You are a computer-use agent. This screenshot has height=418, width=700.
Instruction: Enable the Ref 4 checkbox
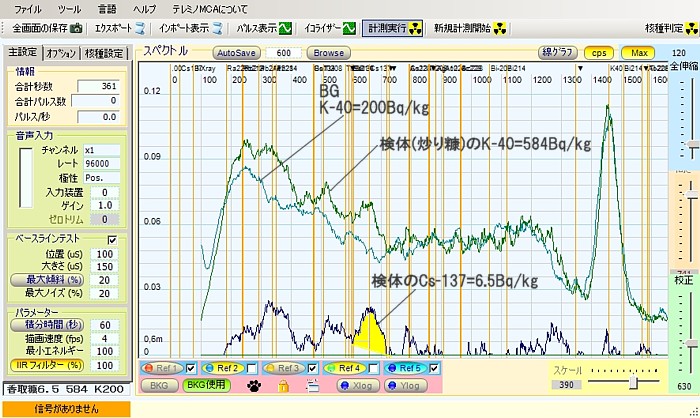point(373,368)
